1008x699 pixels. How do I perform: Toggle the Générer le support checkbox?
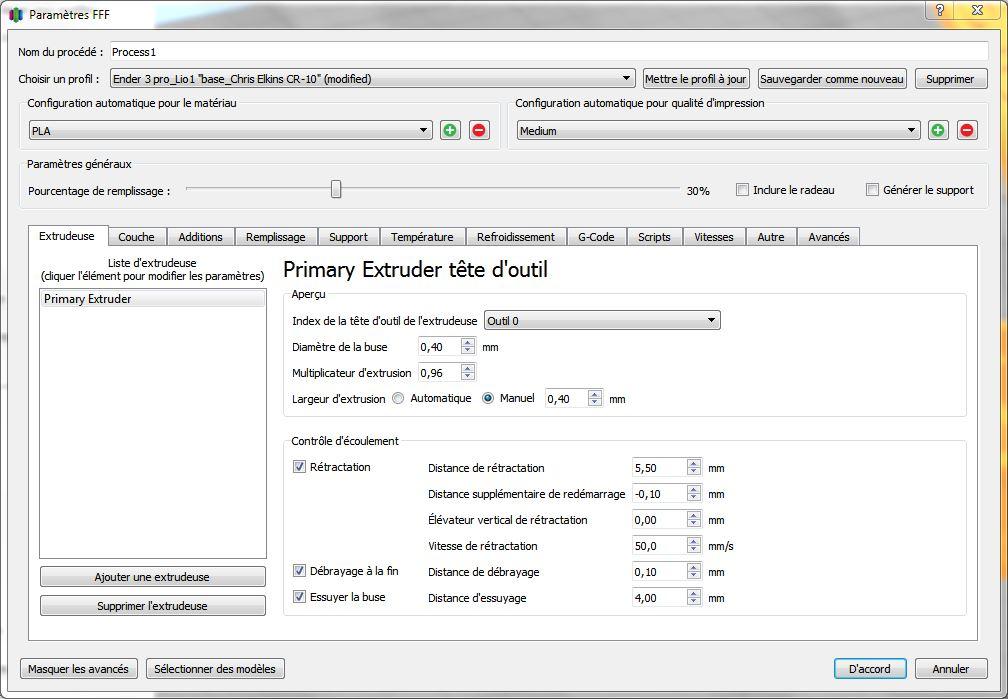[872, 190]
